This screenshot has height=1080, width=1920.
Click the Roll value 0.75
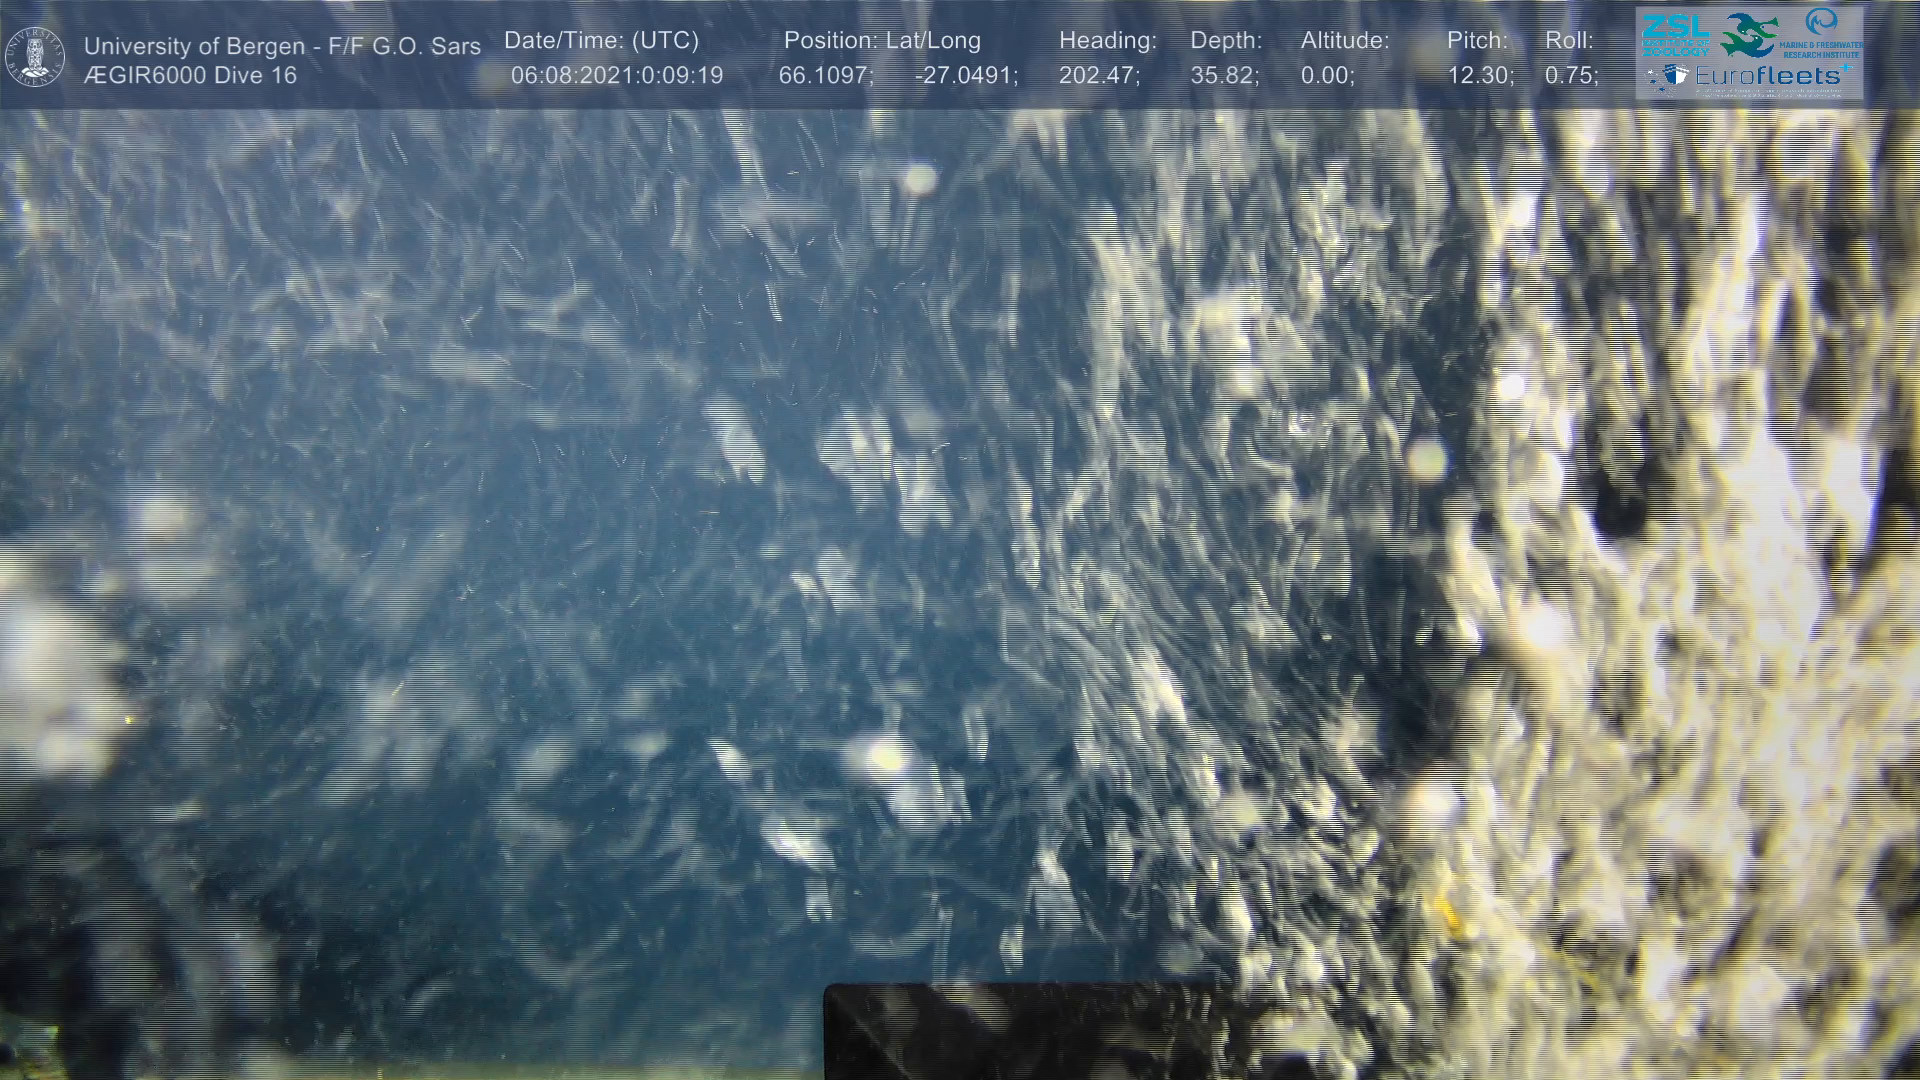1571,75
